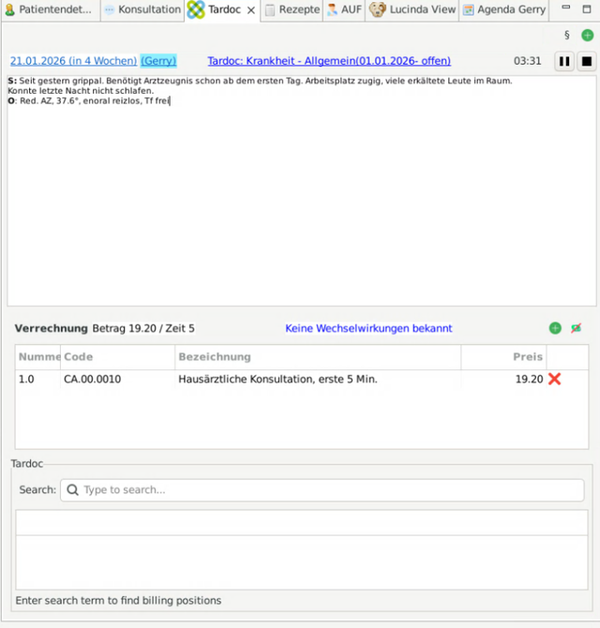Click the AUF person icon
This screenshot has height=628, width=600.
pyautogui.click(x=332, y=10)
